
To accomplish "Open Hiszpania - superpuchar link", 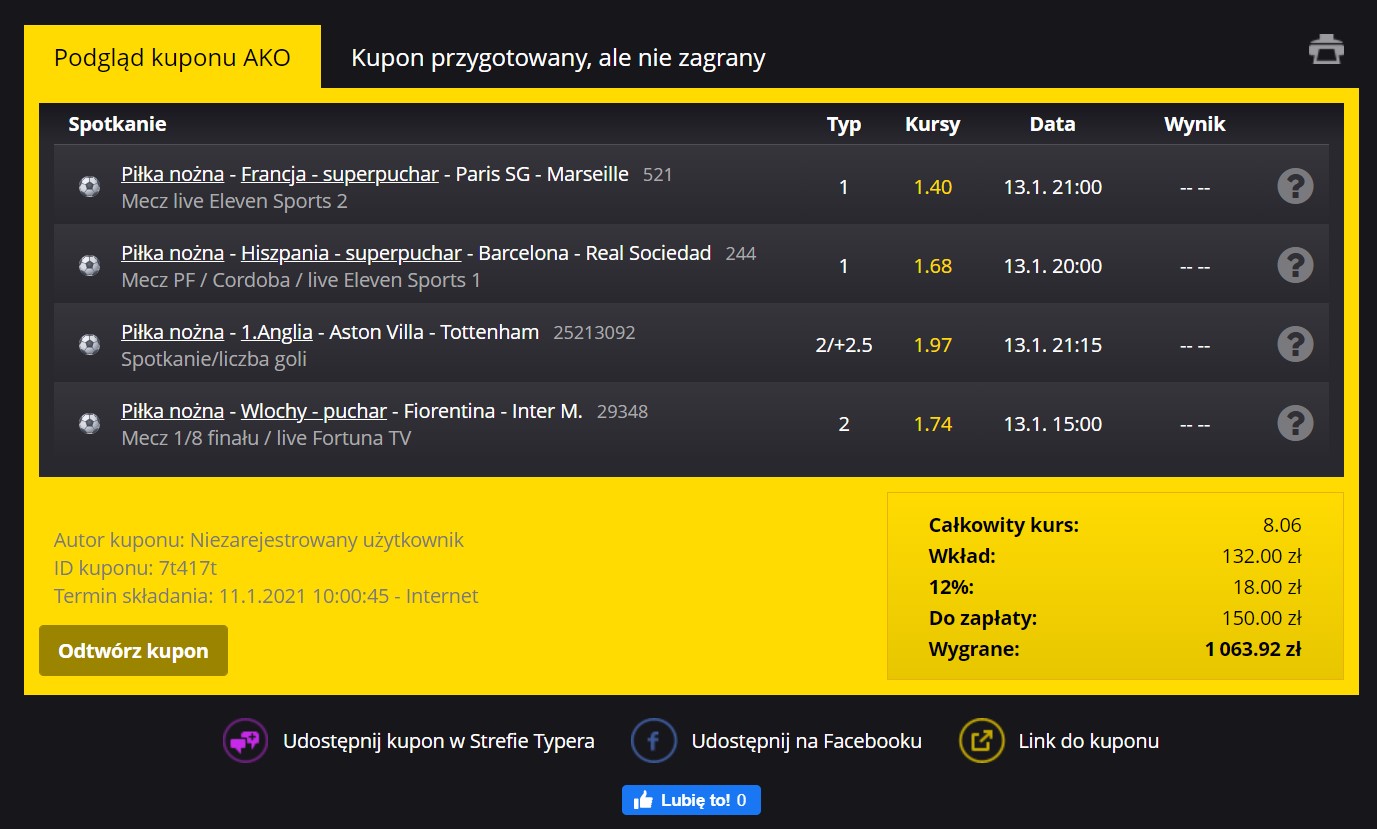I will [x=351, y=253].
